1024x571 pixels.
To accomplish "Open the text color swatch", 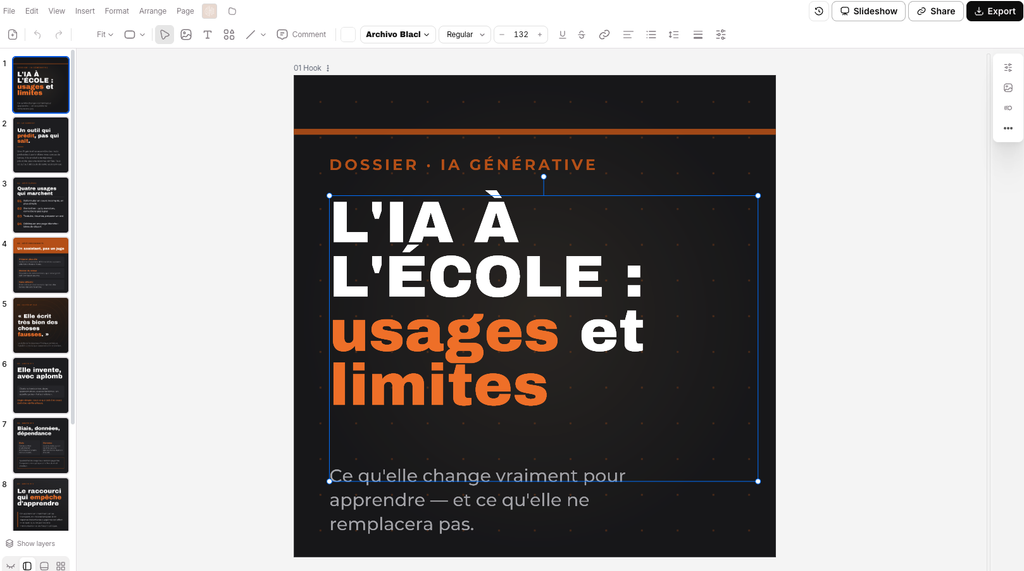I will pyautogui.click(x=348, y=35).
